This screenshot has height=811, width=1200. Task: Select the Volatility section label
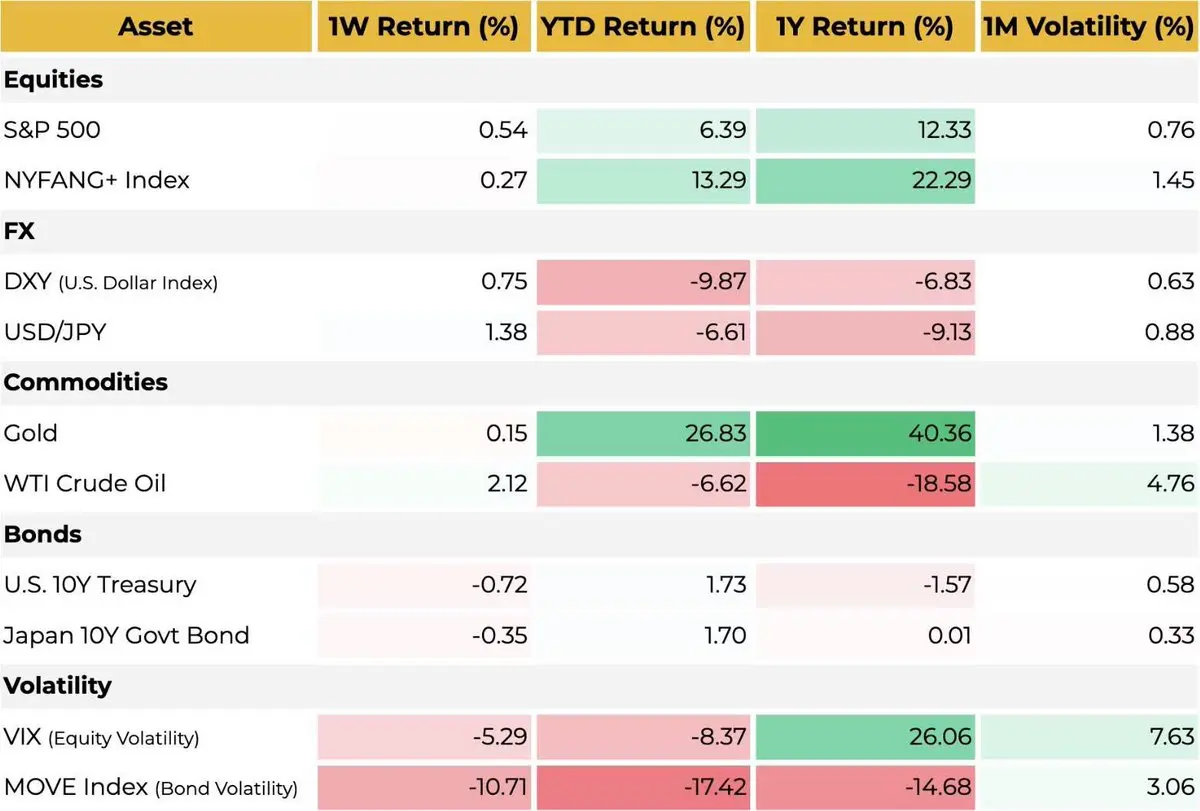(56, 685)
